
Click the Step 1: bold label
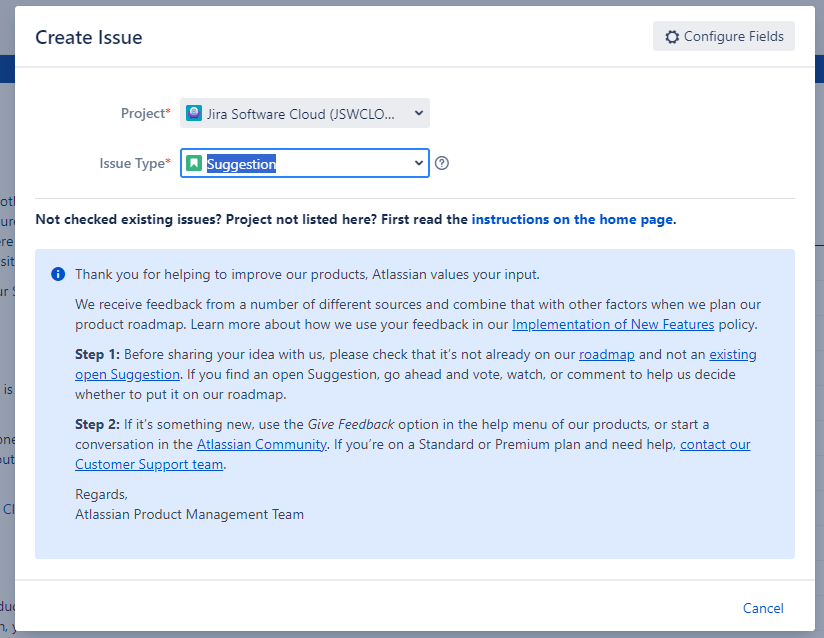[97, 354]
